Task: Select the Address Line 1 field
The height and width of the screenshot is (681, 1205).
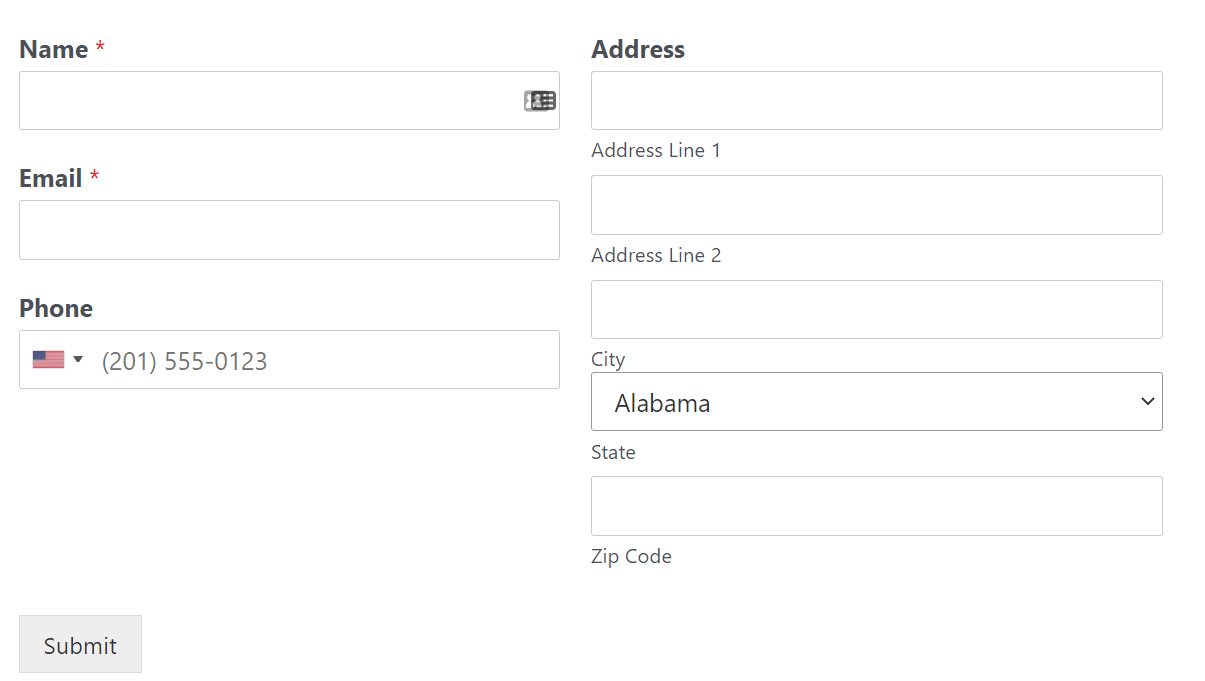Action: tap(876, 100)
